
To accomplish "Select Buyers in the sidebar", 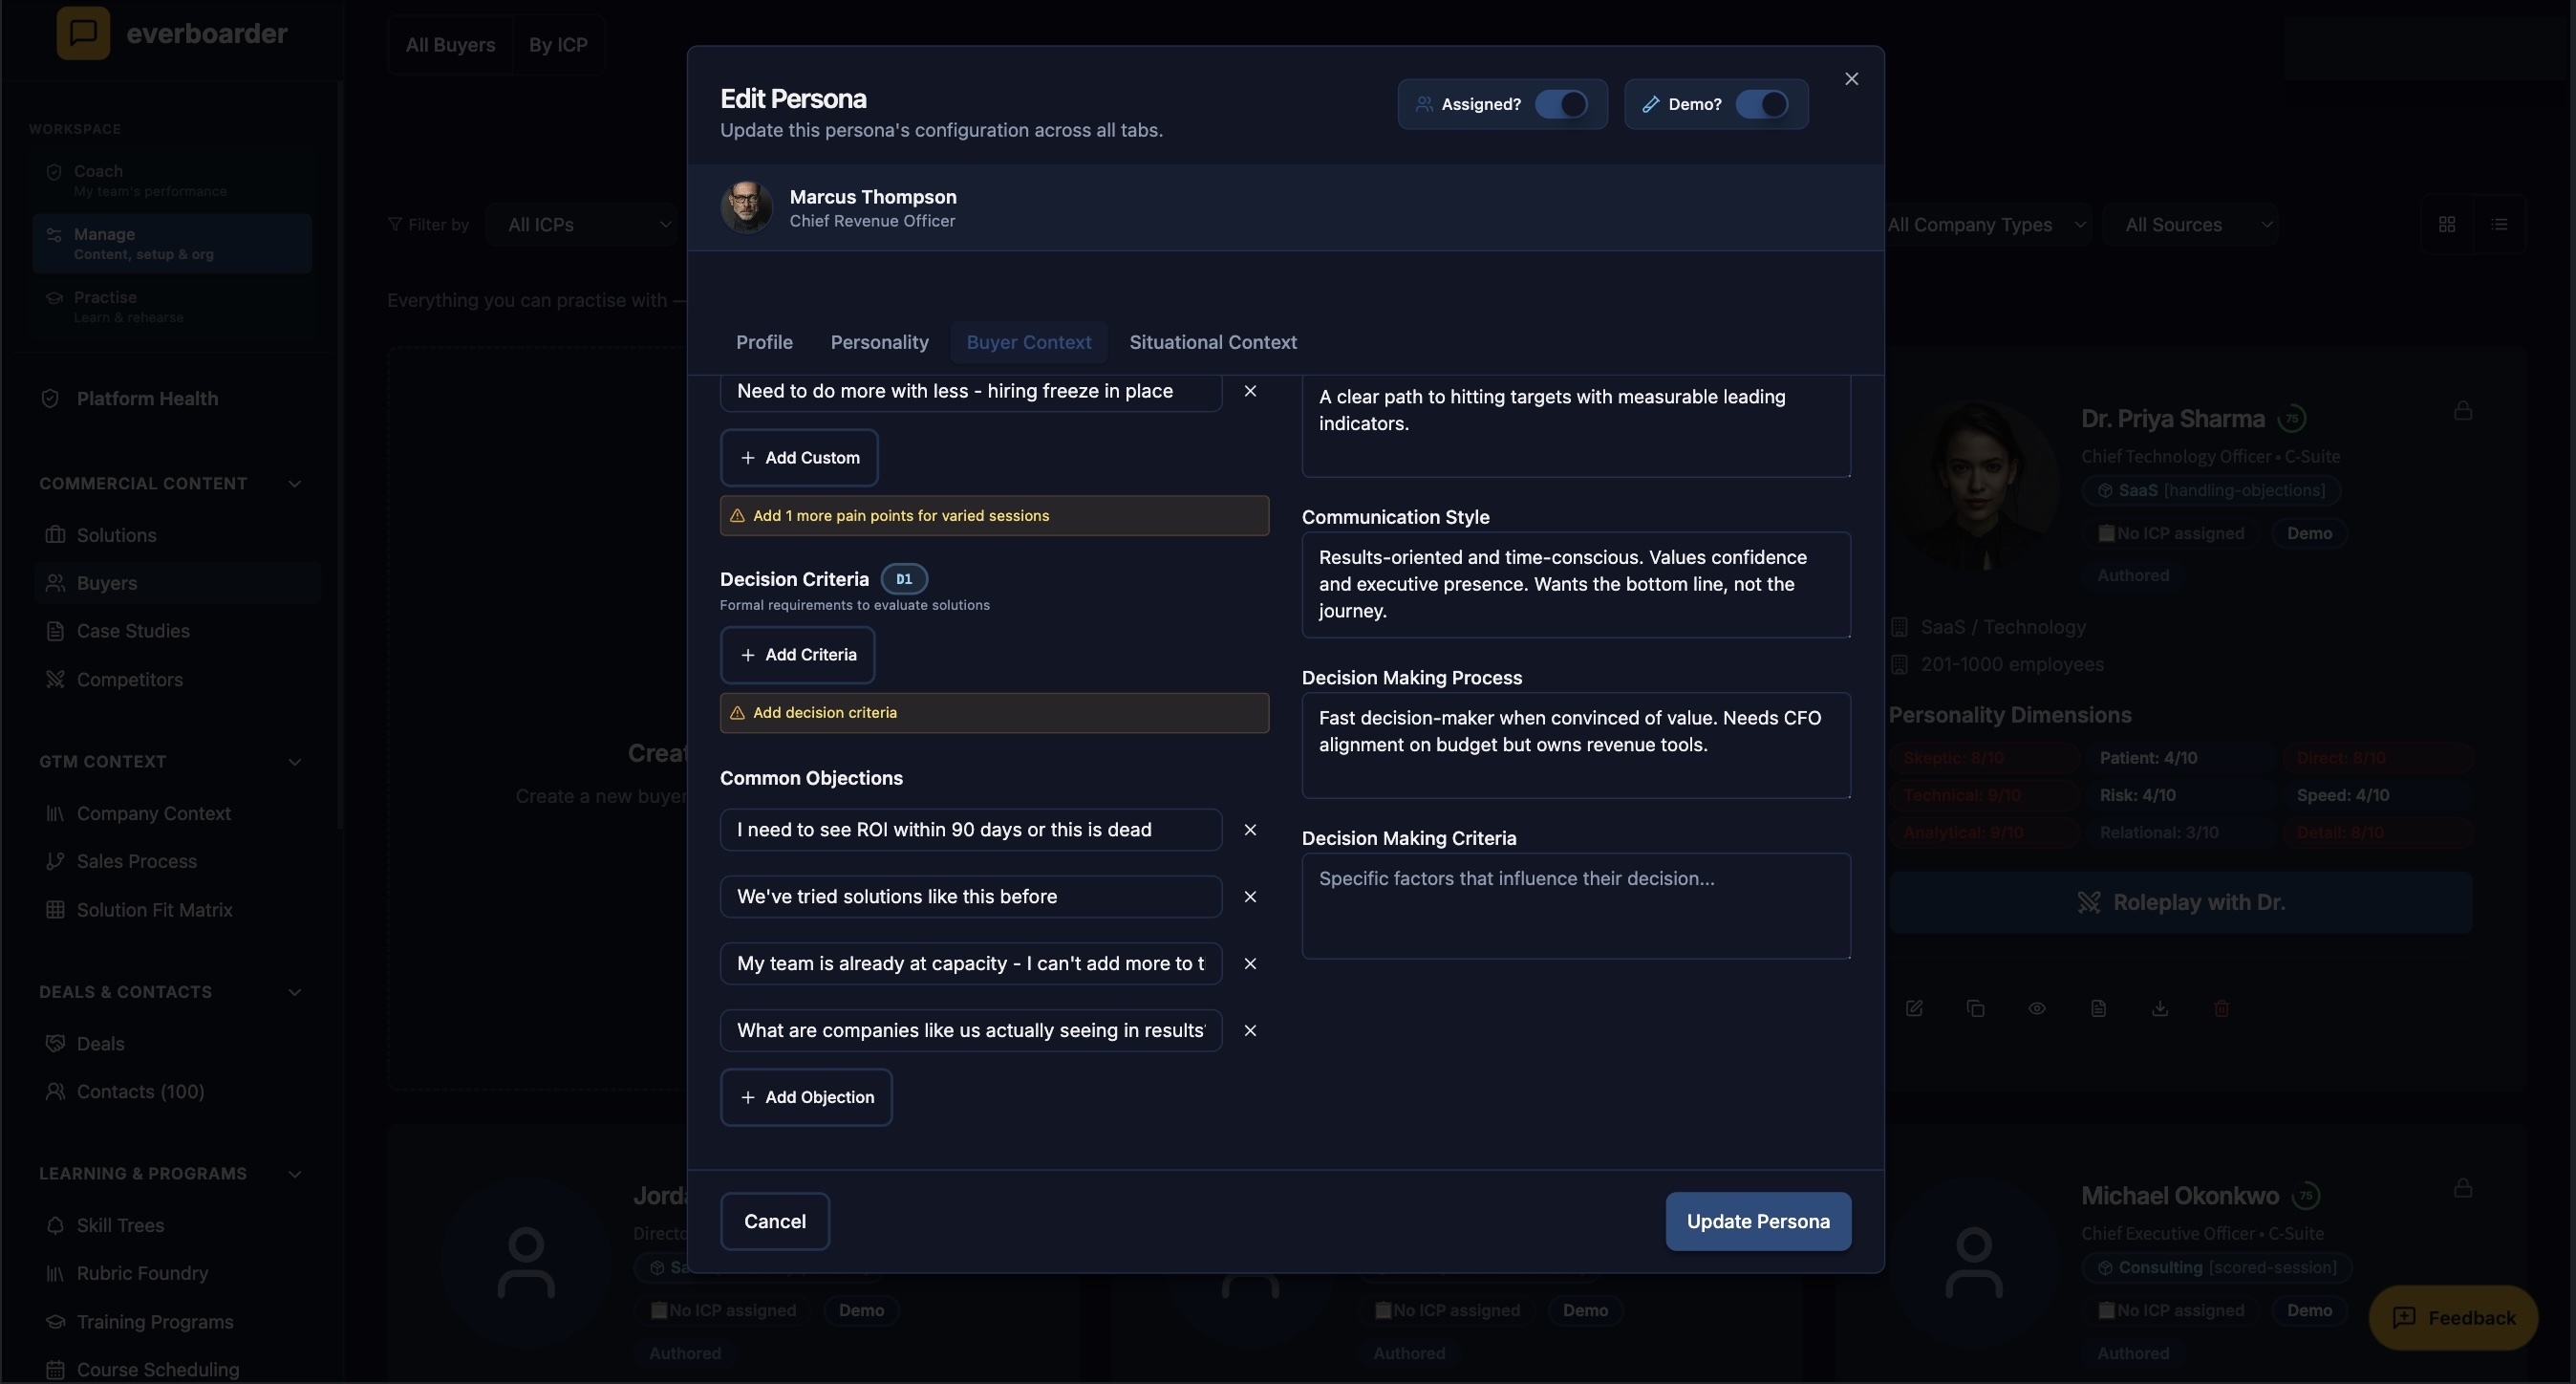I will click(177, 583).
